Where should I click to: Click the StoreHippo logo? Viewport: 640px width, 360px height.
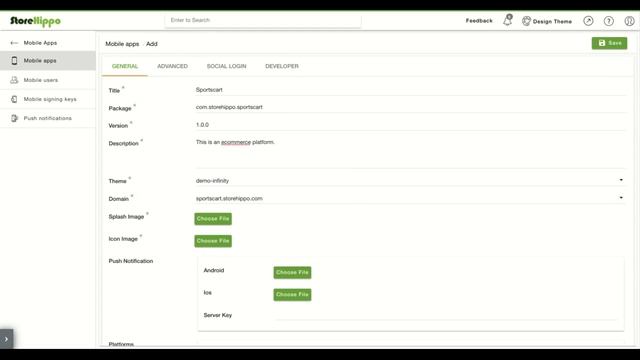pos(36,21)
